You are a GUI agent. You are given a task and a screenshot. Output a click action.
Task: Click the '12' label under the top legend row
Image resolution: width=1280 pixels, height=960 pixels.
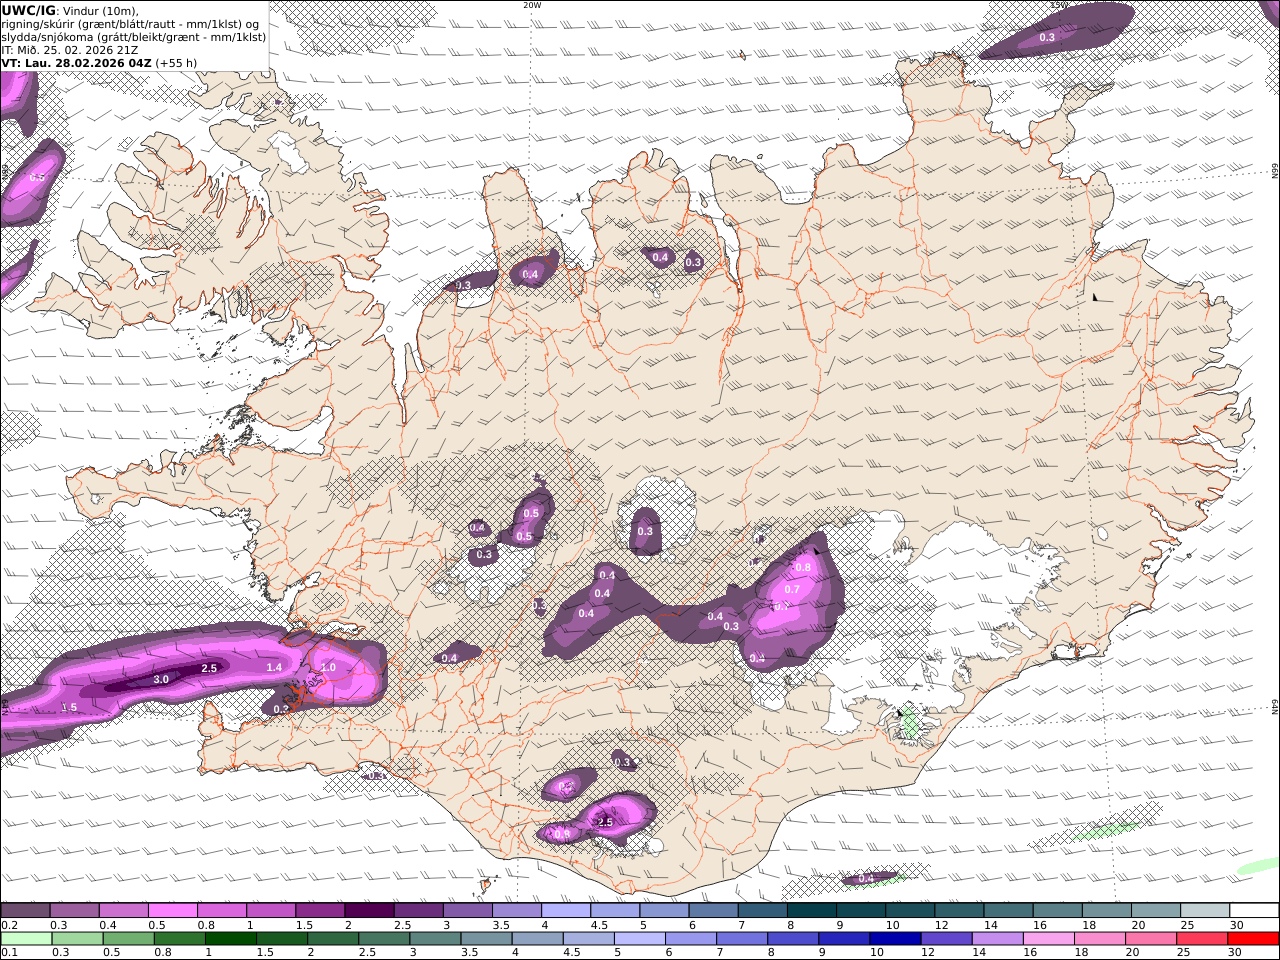(x=941, y=925)
